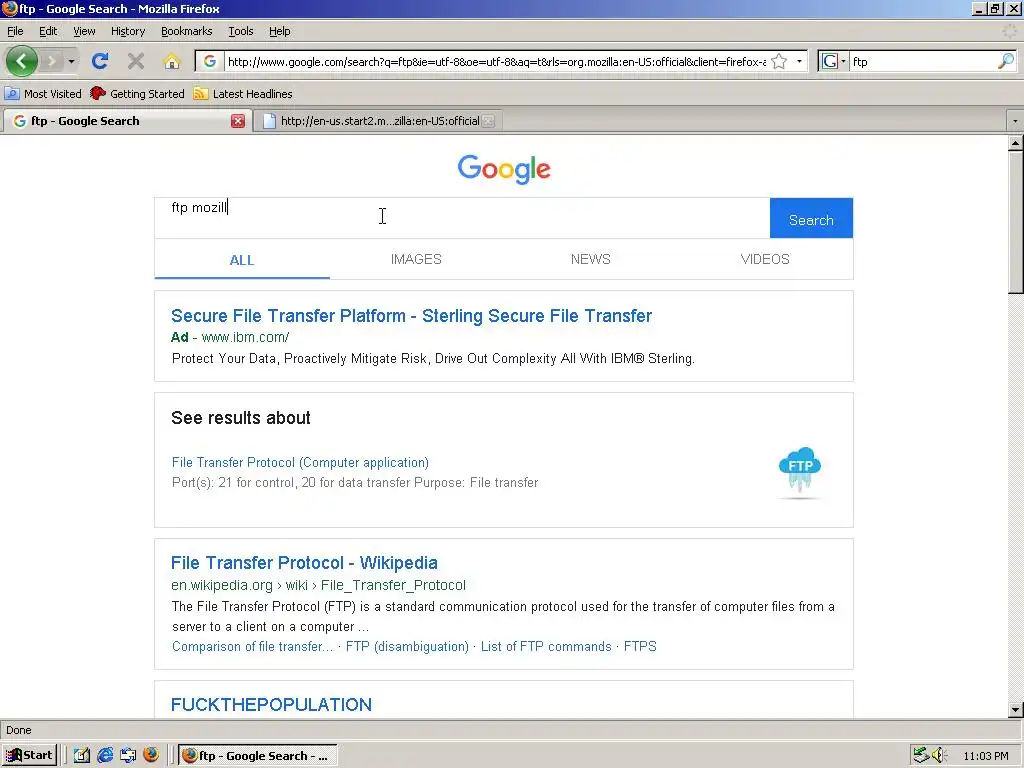Image resolution: width=1024 pixels, height=768 pixels.
Task: Open File Transfer Protocol (Computer application) link
Action: tap(300, 462)
